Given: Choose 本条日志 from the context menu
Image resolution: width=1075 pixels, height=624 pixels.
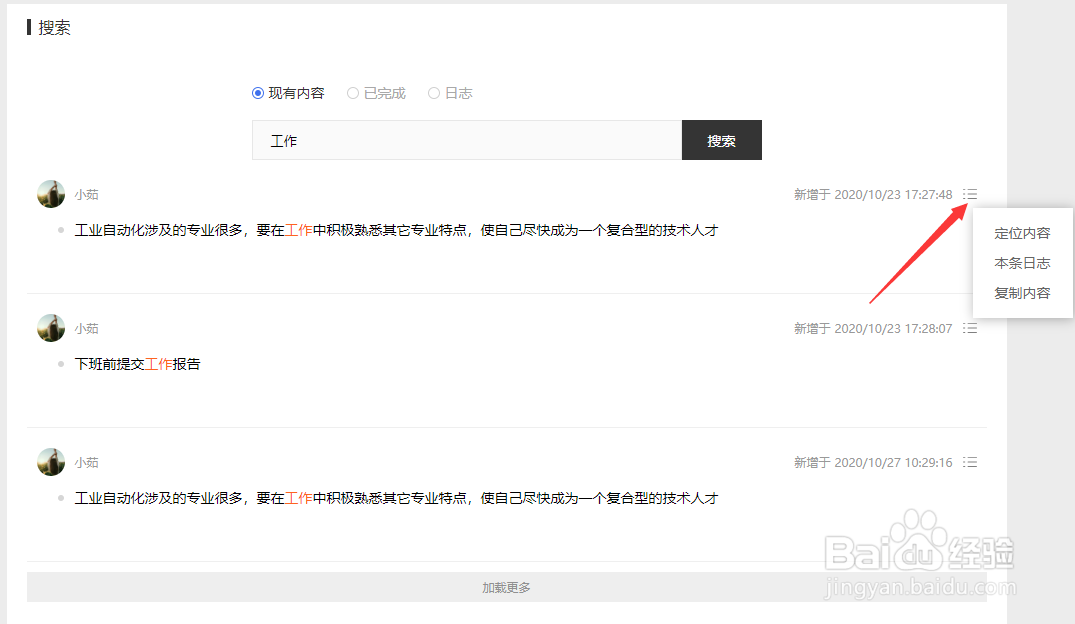Looking at the screenshot, I should pos(1022,263).
